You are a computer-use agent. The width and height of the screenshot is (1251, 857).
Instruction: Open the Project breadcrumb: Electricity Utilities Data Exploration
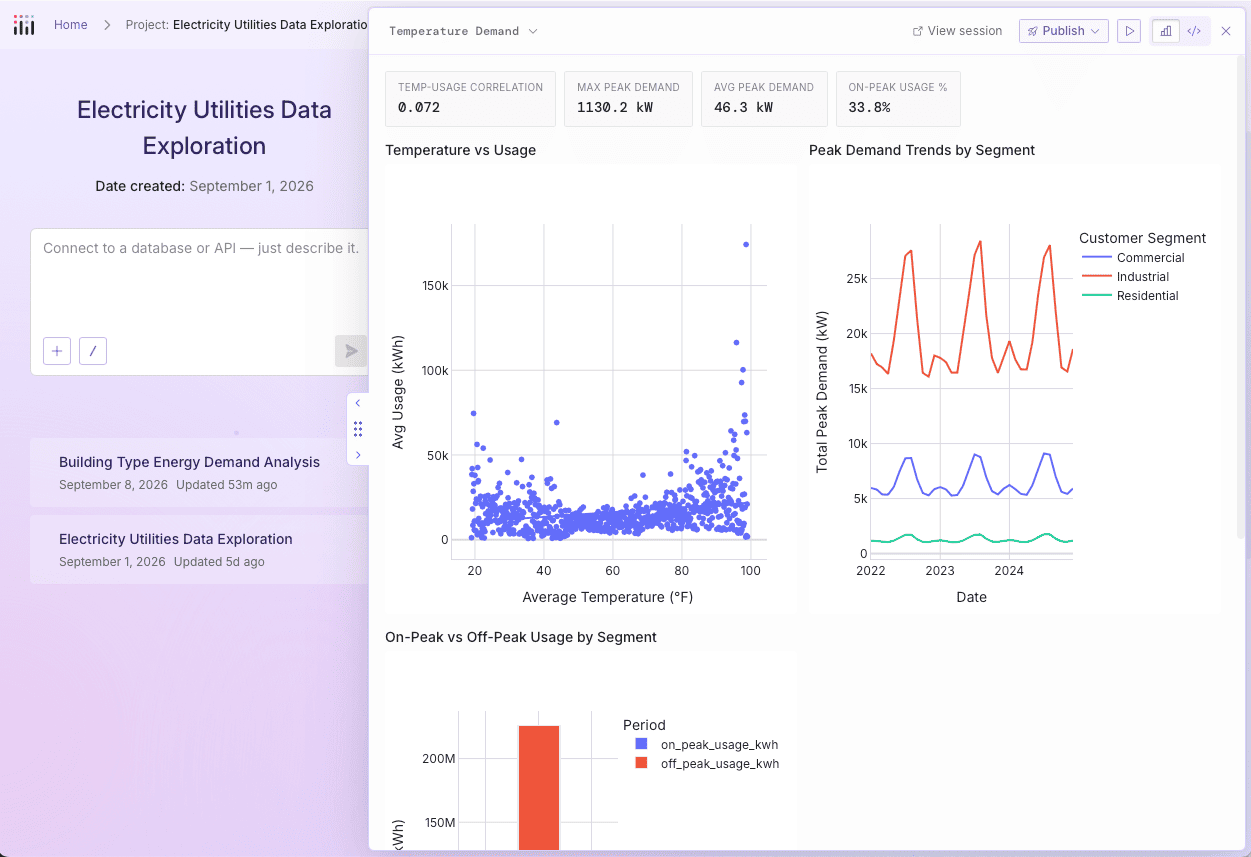(x=246, y=25)
